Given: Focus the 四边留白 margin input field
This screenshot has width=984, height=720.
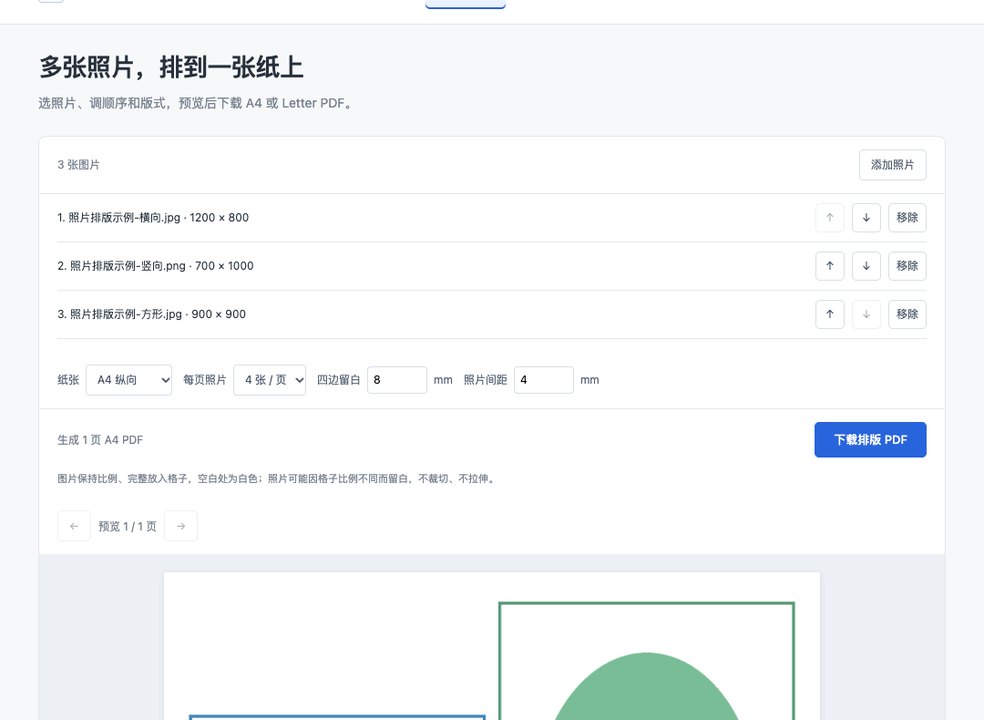Looking at the screenshot, I should pyautogui.click(x=397, y=380).
